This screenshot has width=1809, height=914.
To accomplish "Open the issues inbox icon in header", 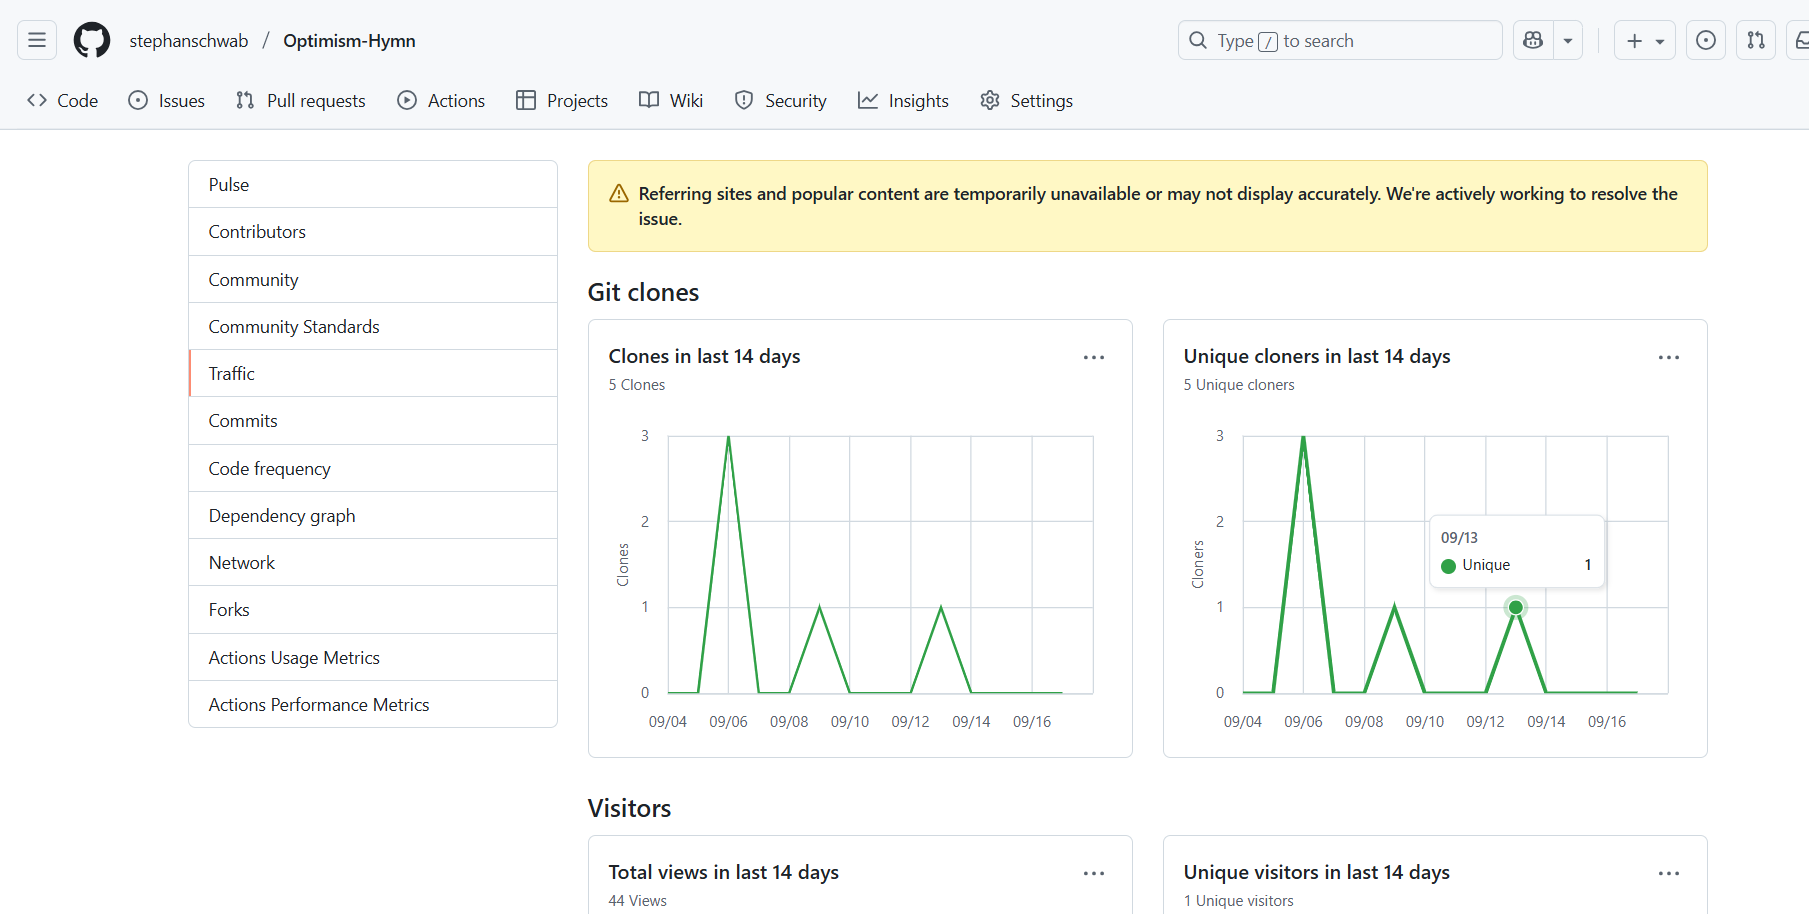I will (1706, 40).
